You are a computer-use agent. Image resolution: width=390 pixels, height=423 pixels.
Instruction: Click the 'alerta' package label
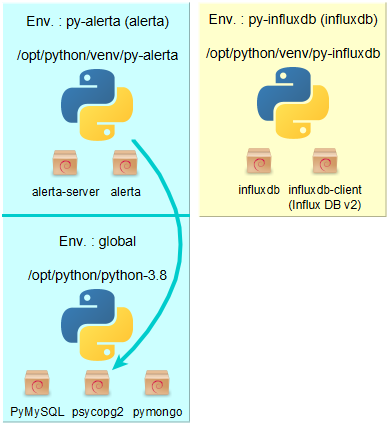pos(125,192)
